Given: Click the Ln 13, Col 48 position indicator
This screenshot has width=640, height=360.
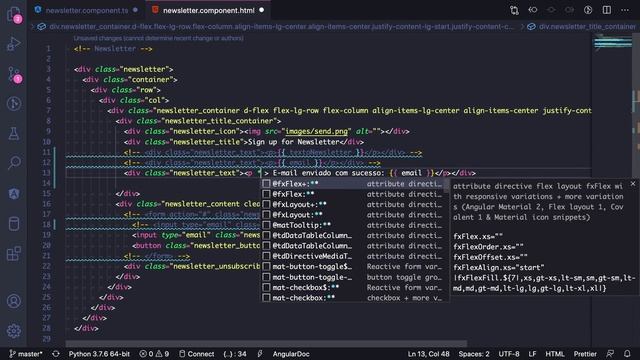Looking at the screenshot, I should coord(429,354).
